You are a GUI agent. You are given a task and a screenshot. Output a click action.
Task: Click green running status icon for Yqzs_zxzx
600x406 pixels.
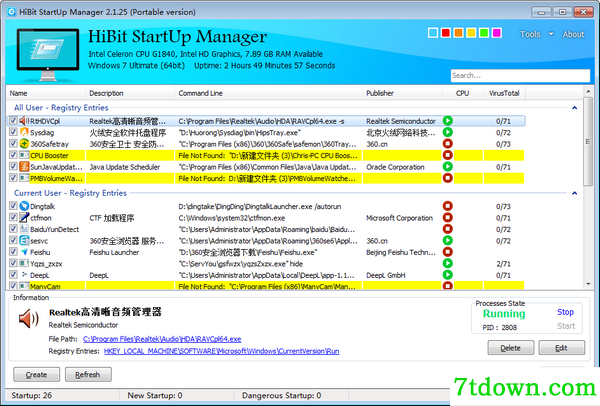click(x=448, y=264)
